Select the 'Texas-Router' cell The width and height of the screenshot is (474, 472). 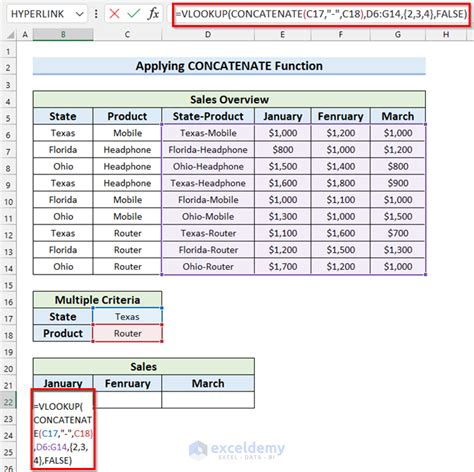tap(208, 233)
